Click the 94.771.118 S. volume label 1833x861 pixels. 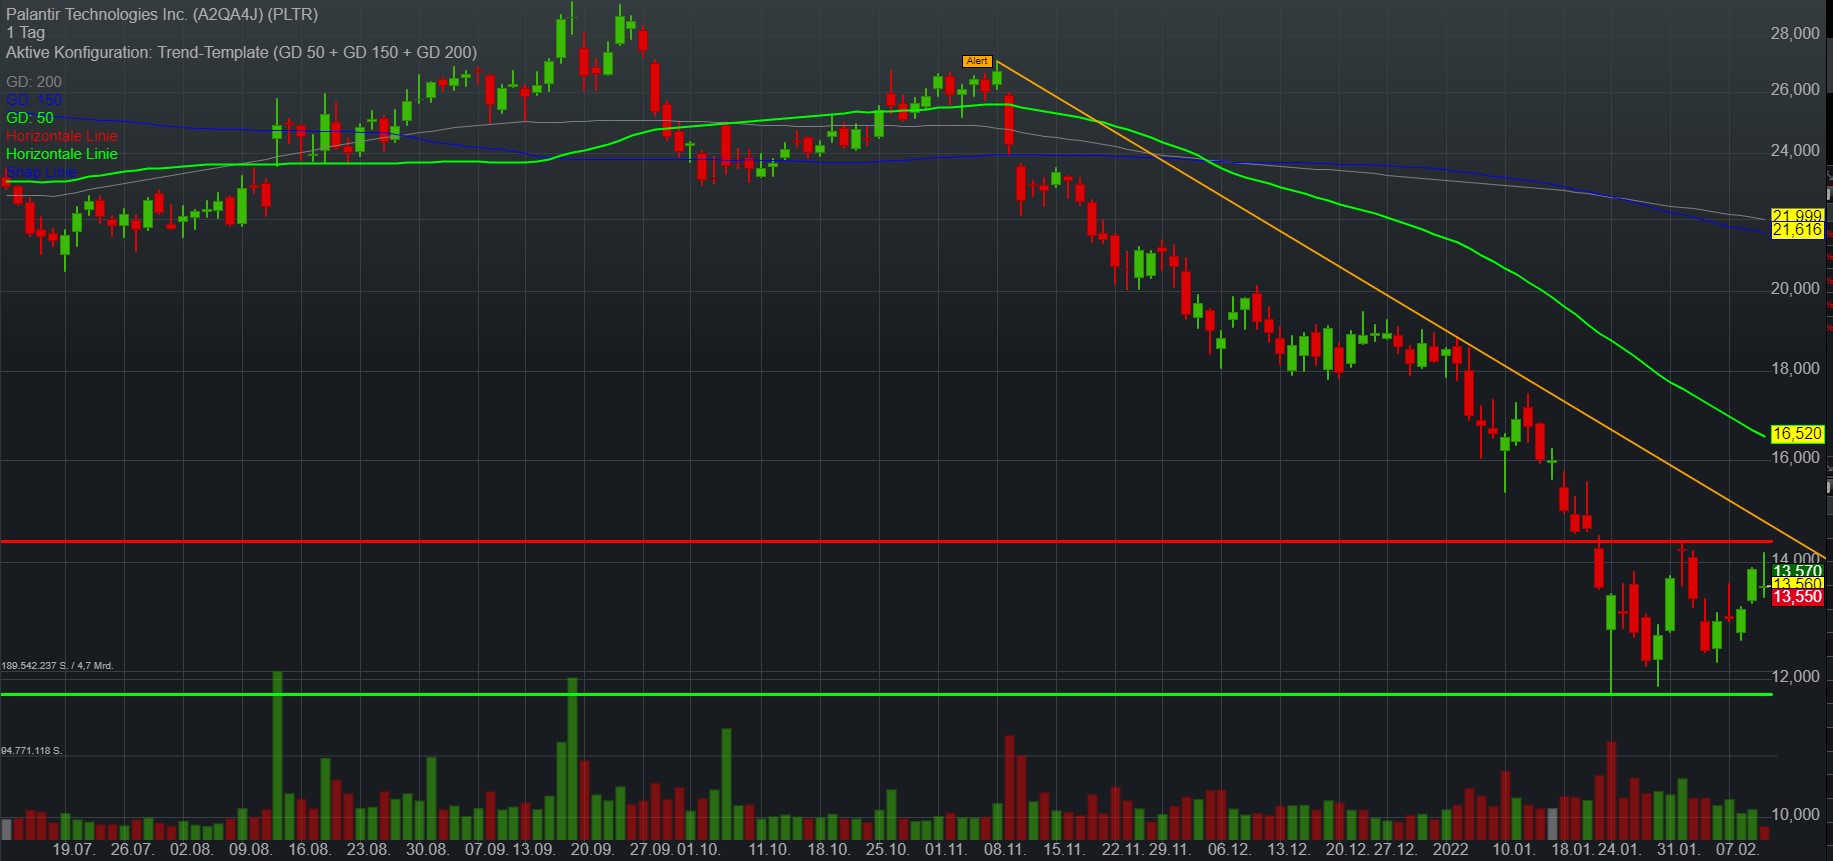32,751
